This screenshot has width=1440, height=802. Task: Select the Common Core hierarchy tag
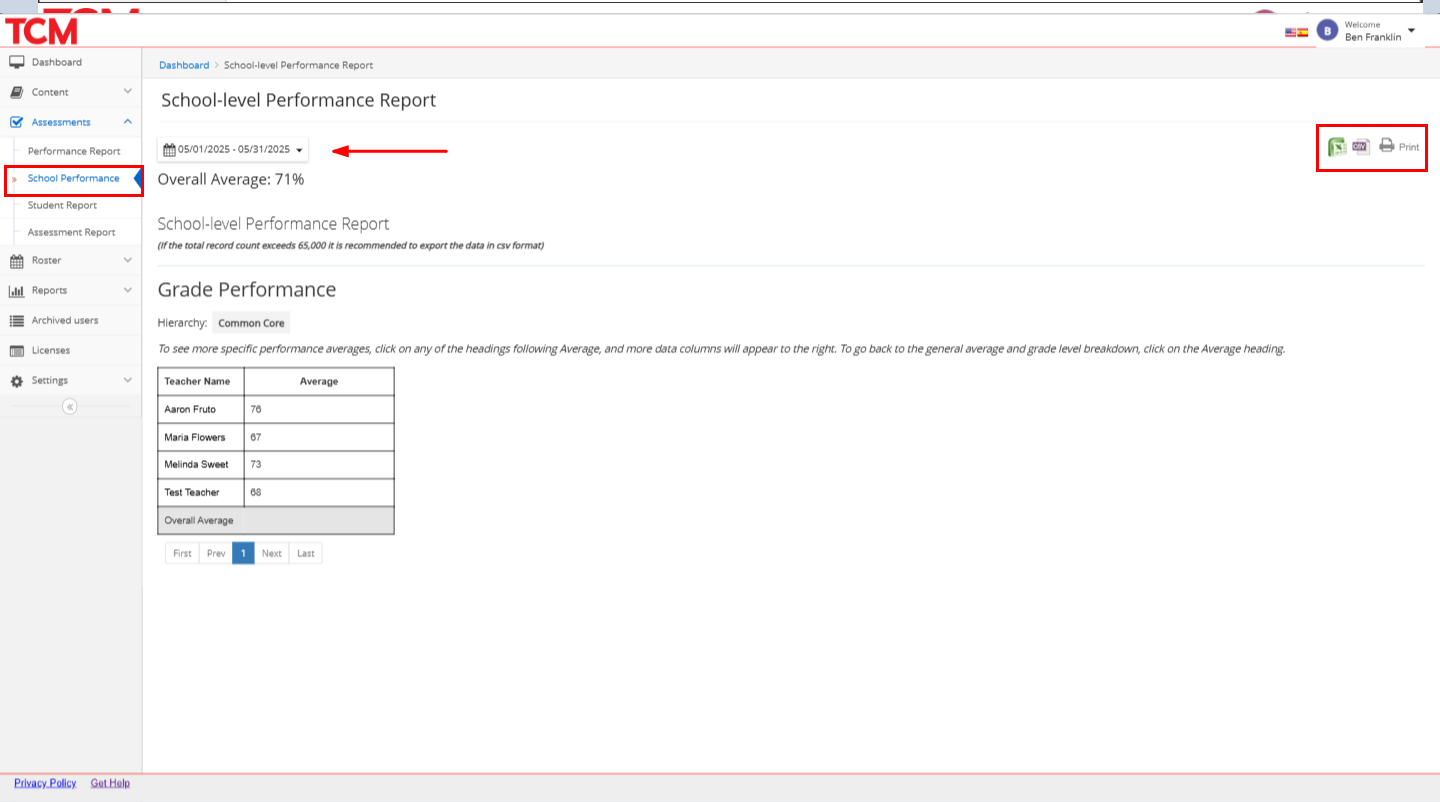tap(251, 323)
